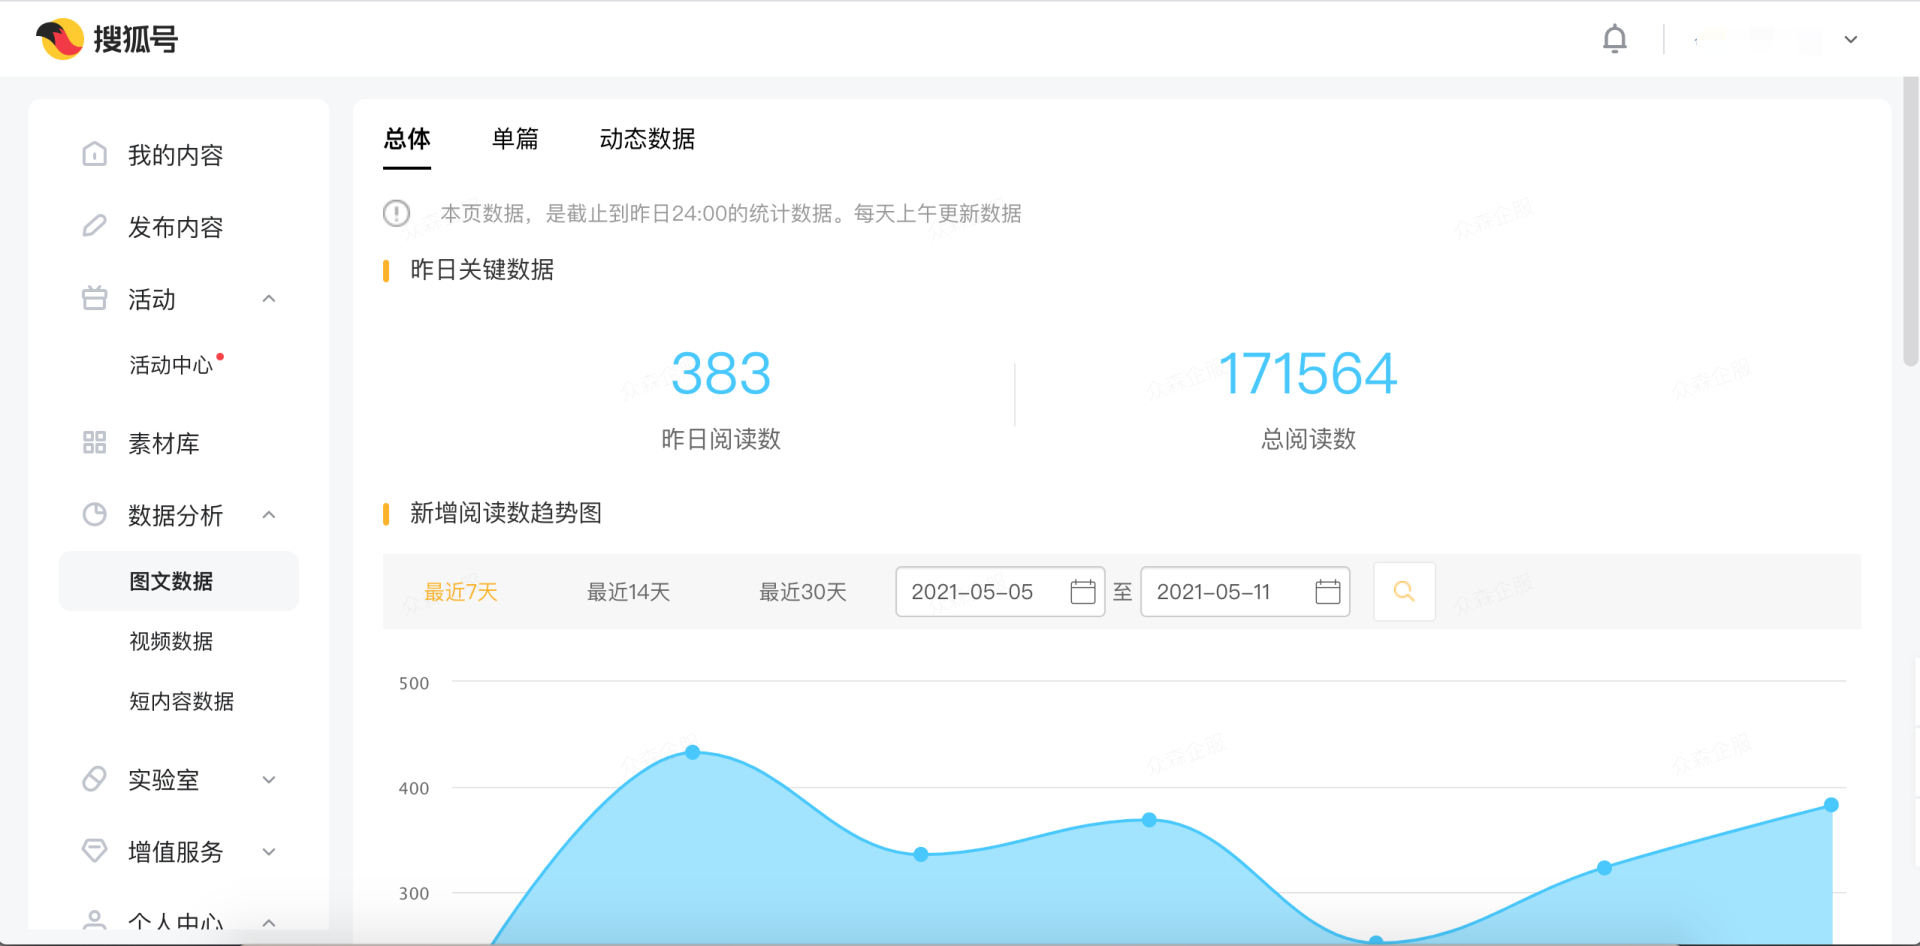This screenshot has height=946, width=1920.
Task: Click the 数据分析 pie chart icon
Action: coord(94,514)
